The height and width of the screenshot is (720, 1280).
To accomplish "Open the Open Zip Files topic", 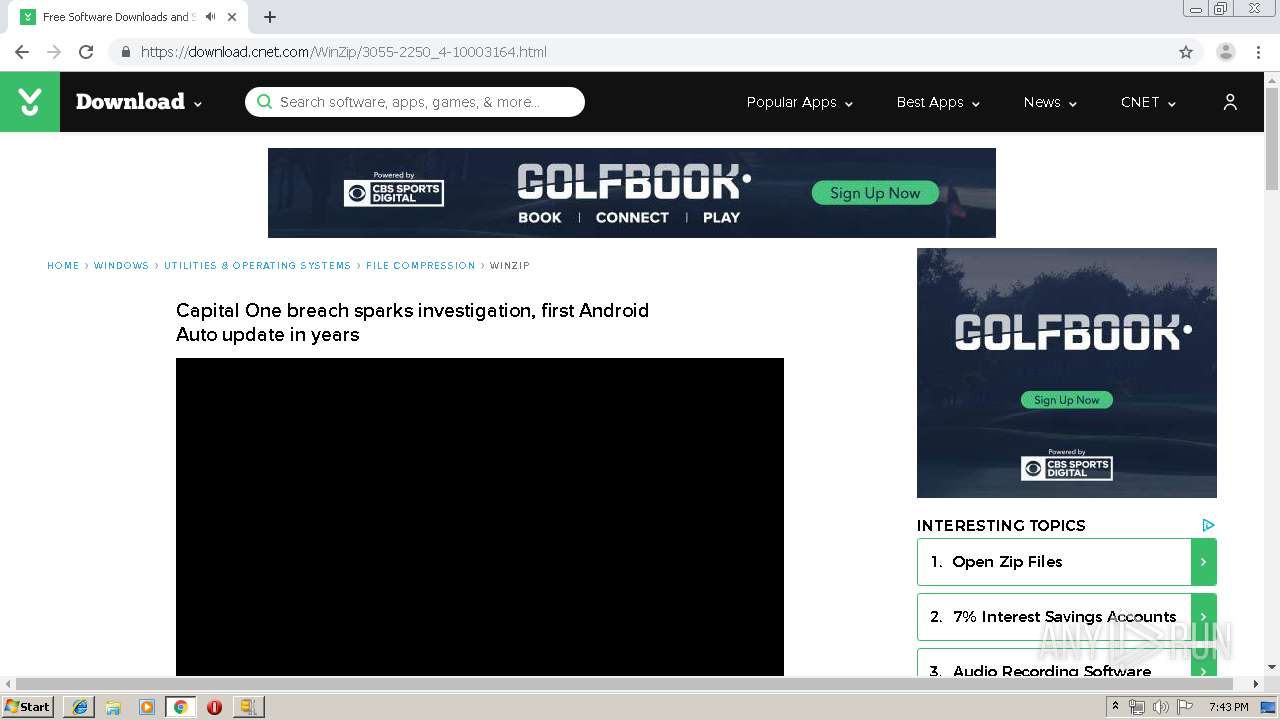I will (1054, 562).
